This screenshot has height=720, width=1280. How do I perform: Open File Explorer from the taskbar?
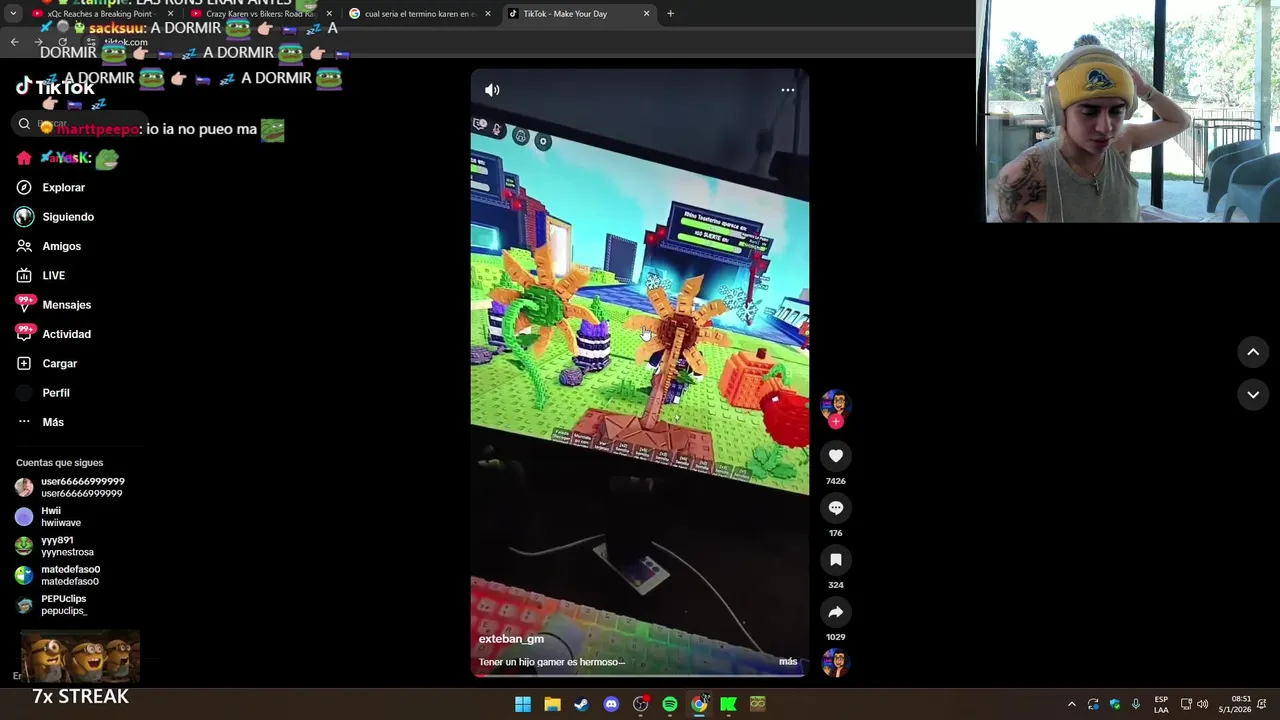point(552,704)
